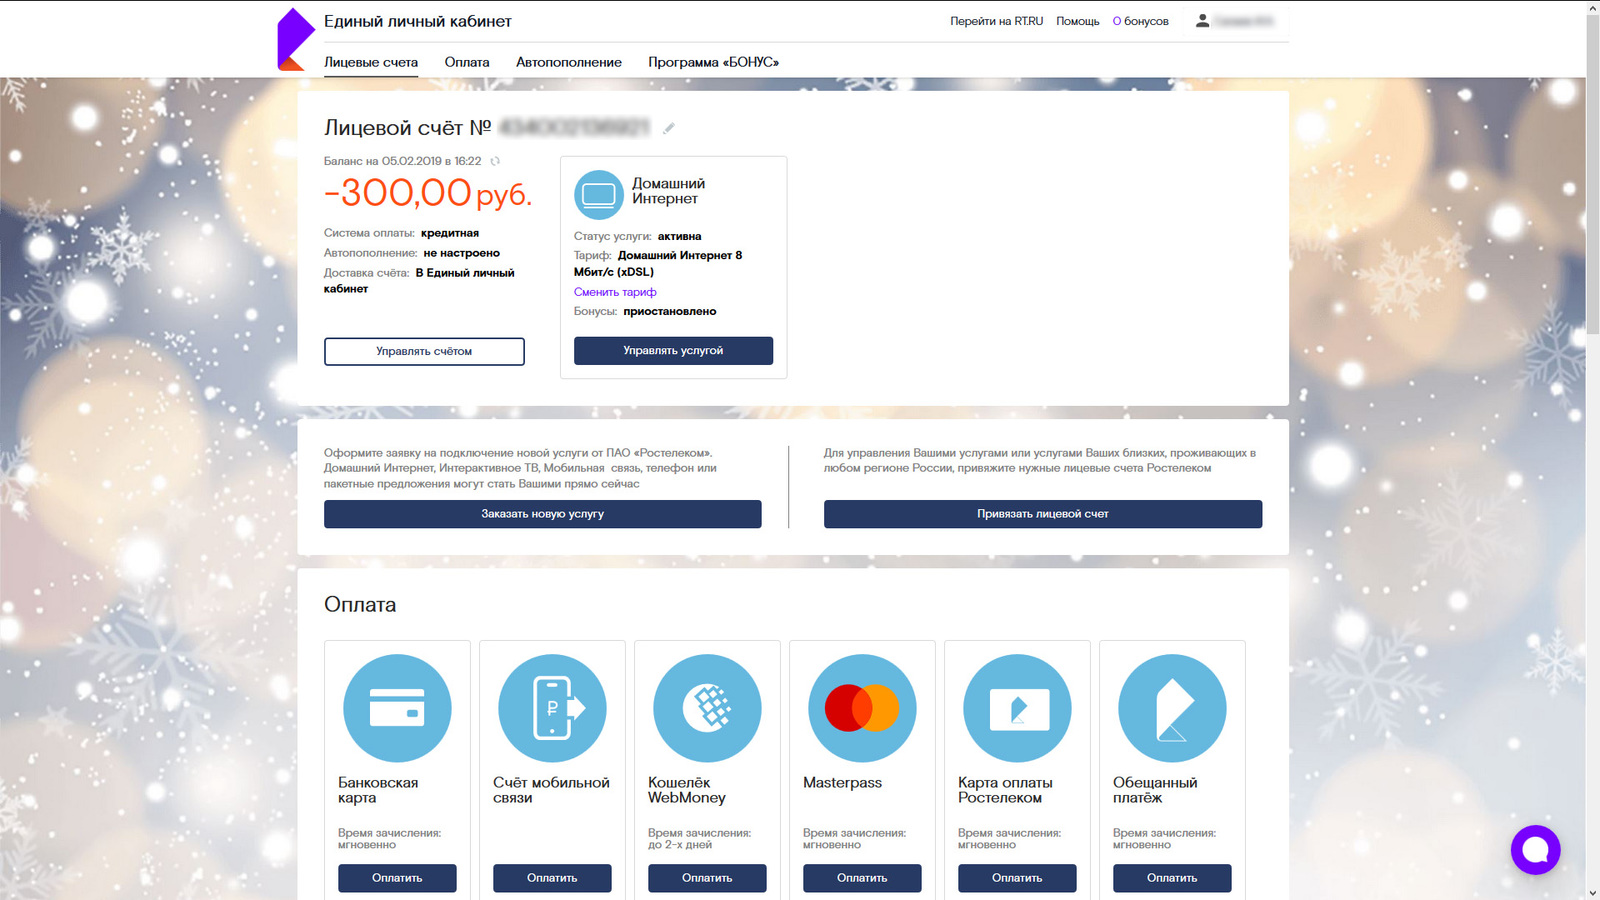
Task: Click Оплатить under Кошелёк WebMoney
Action: point(707,878)
